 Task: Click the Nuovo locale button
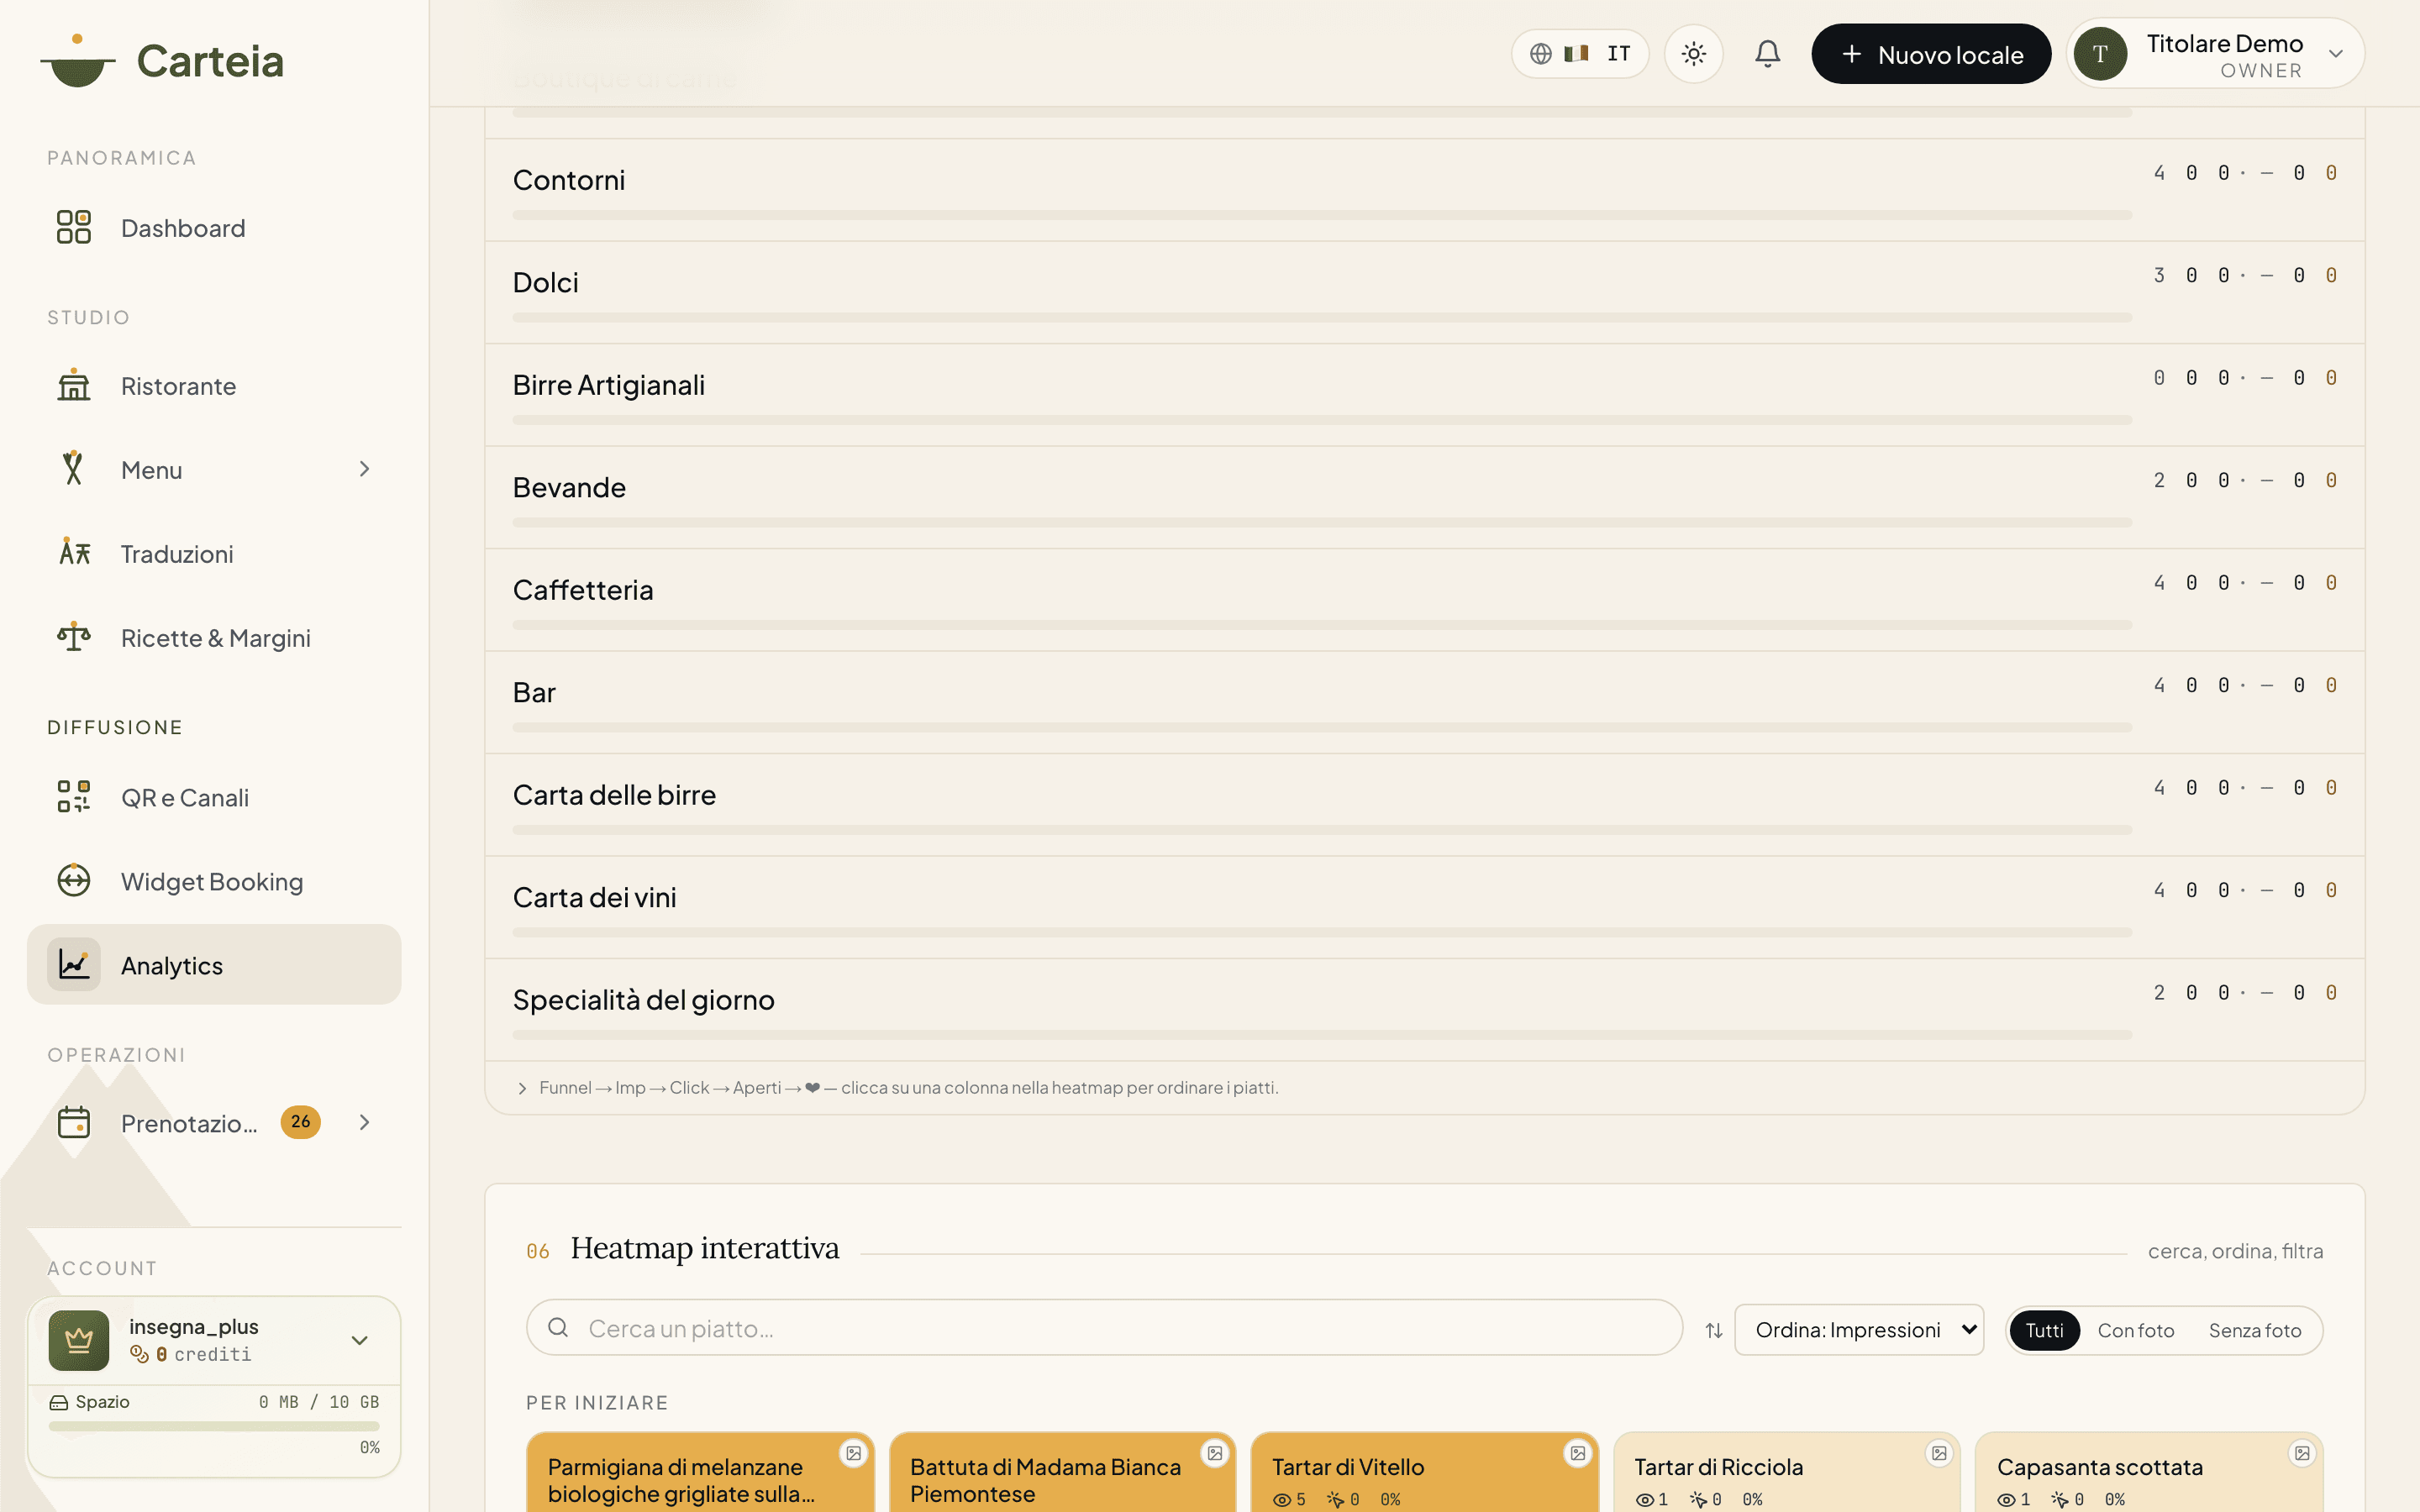1931,54
